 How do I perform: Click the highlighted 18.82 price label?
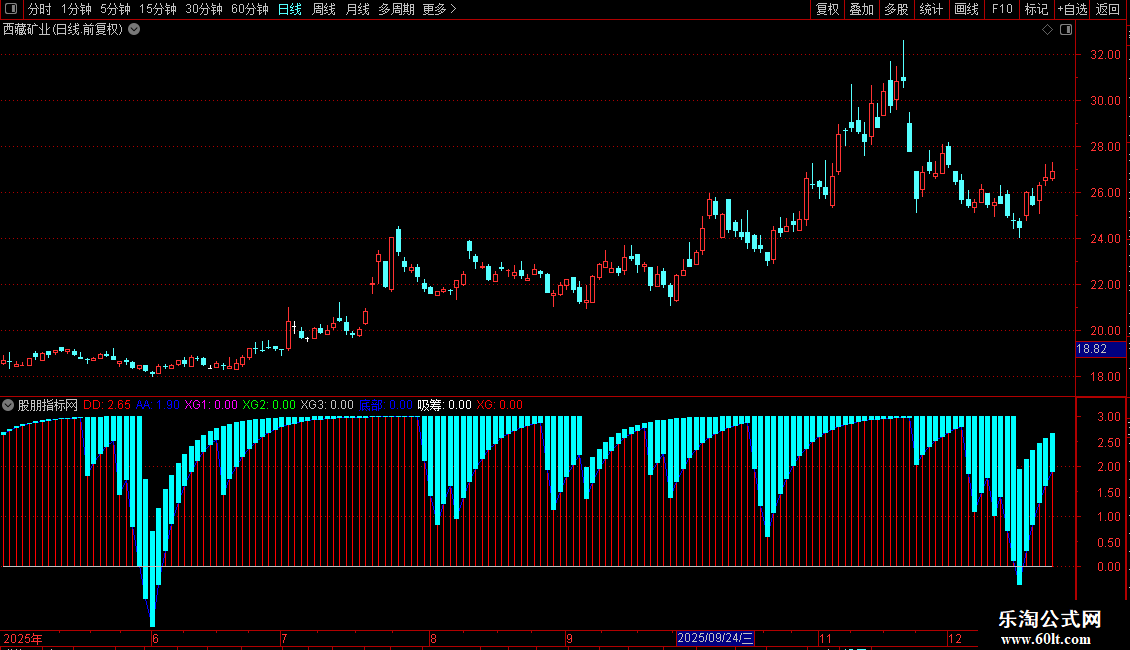coord(1100,350)
